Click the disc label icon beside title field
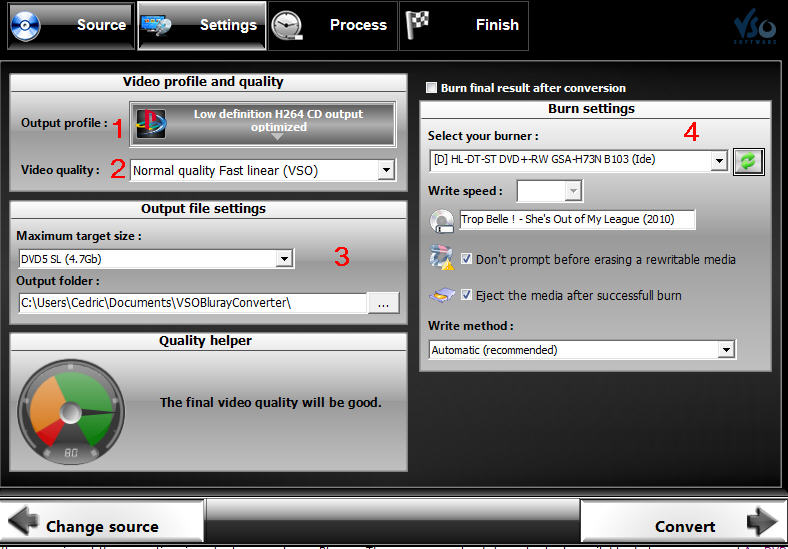This screenshot has height=549, width=788. pos(442,221)
